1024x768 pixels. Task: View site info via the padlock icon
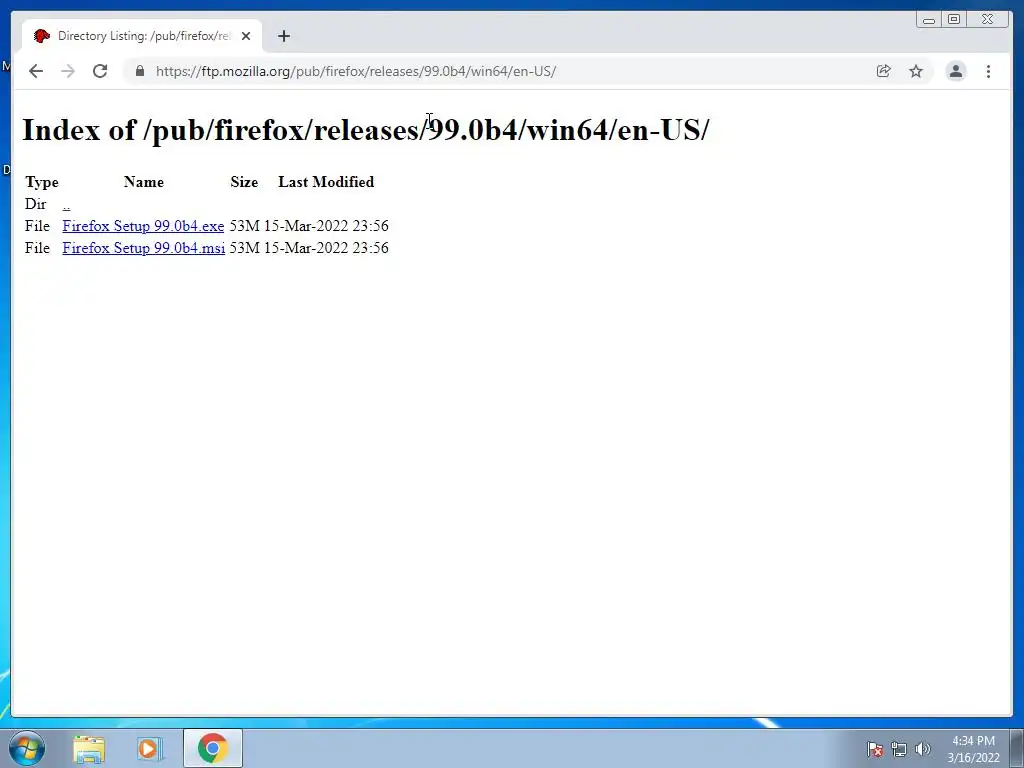pos(140,71)
